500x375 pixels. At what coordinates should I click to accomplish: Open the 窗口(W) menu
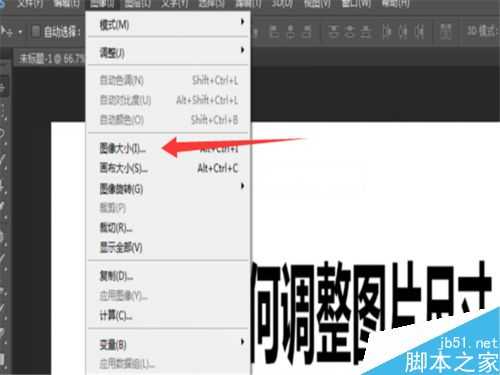(x=356, y=3)
